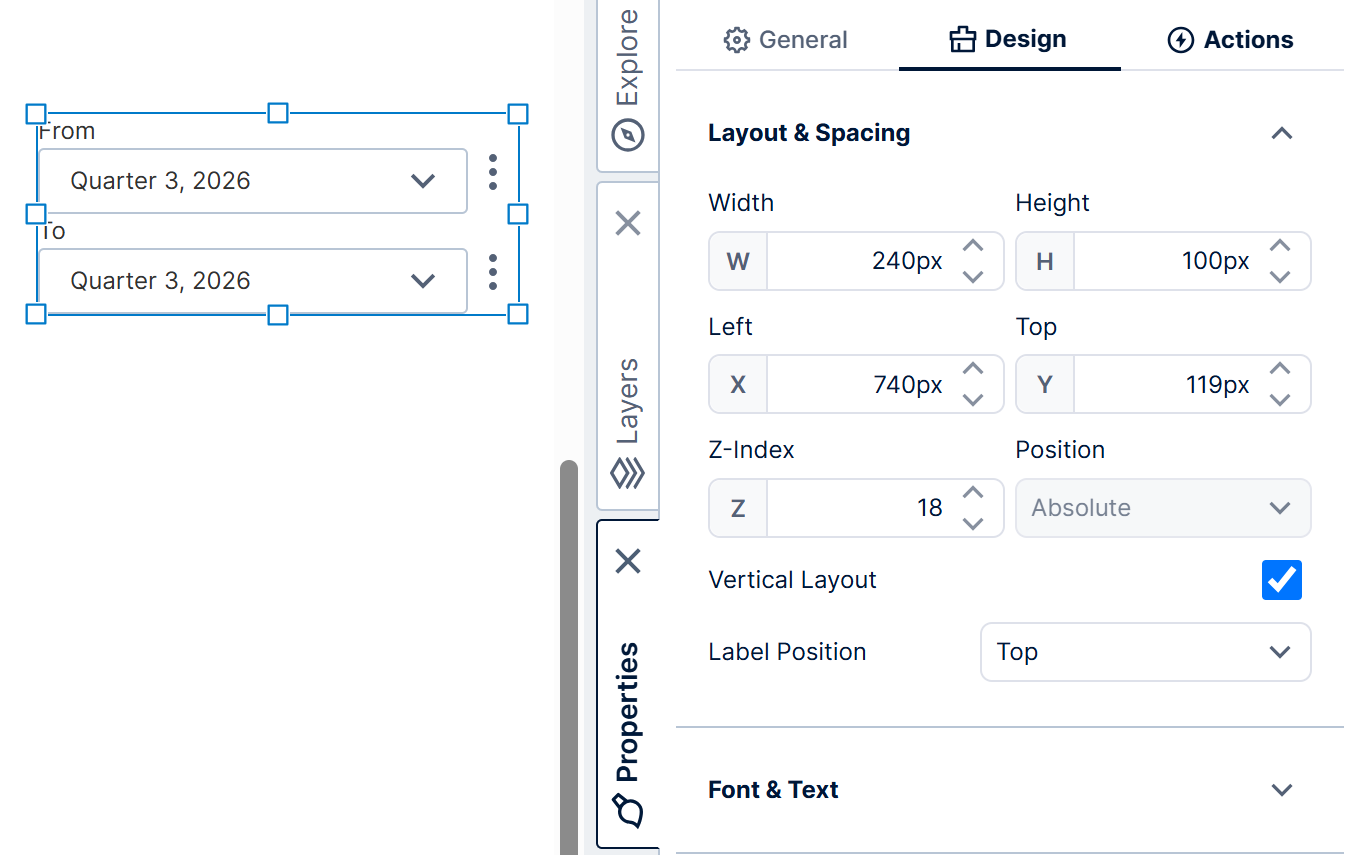Viewport: 1354px width, 855px height.
Task: Open the From quarter dropdown
Action: (253, 181)
